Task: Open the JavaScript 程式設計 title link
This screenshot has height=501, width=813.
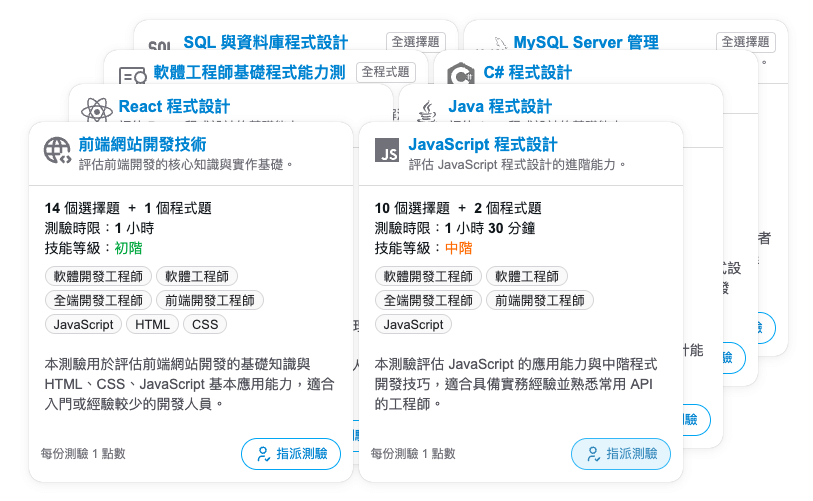Action: click(x=482, y=144)
